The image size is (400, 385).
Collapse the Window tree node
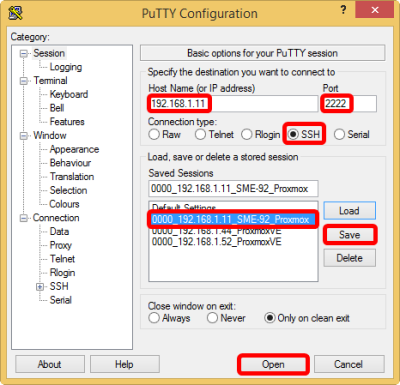pyautogui.click(x=23, y=136)
